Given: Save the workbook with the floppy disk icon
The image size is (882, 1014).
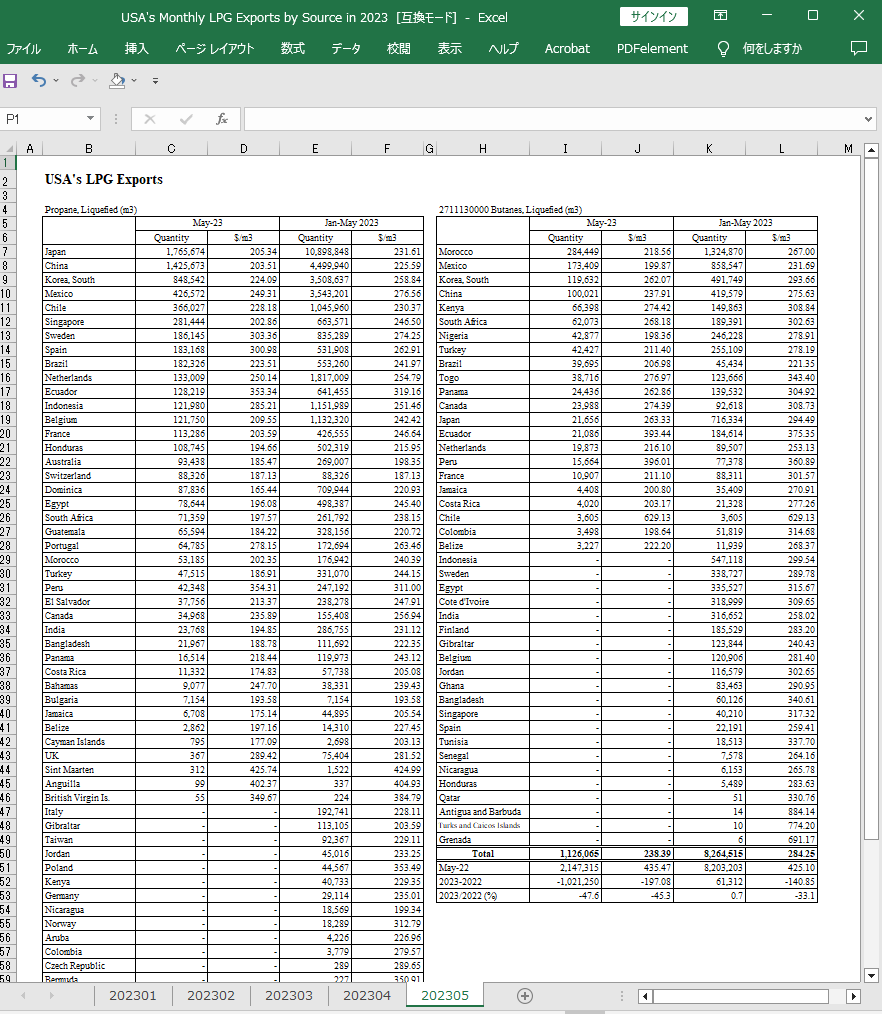Looking at the screenshot, I should pyautogui.click(x=10, y=81).
